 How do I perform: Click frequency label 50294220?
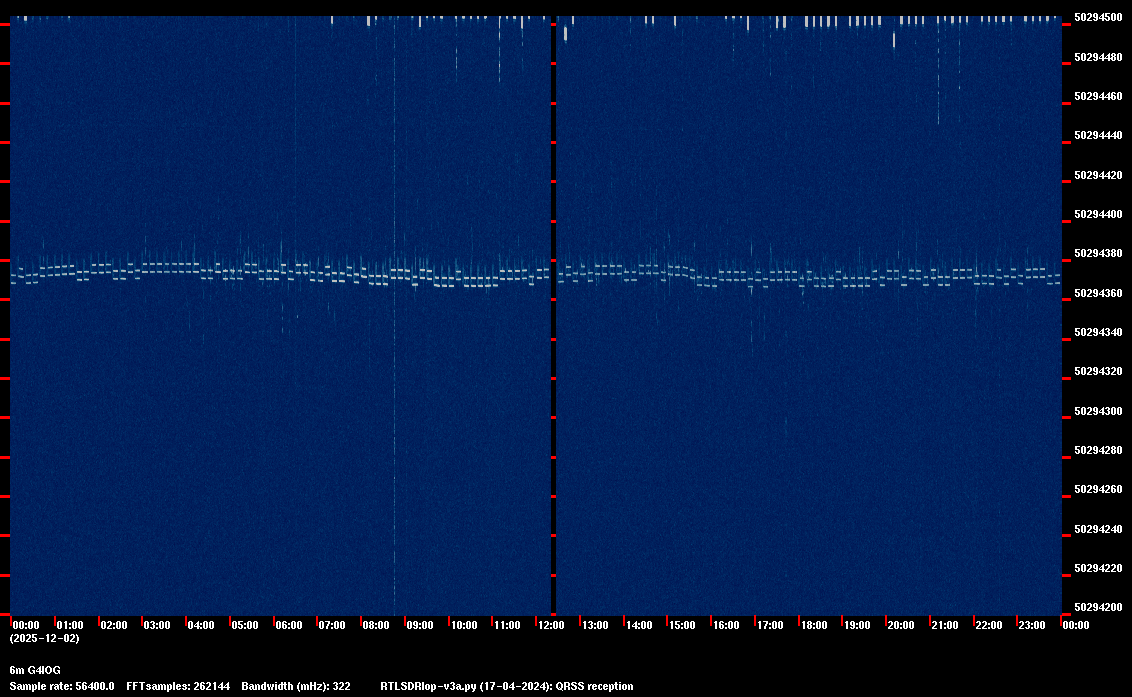coord(1099,568)
